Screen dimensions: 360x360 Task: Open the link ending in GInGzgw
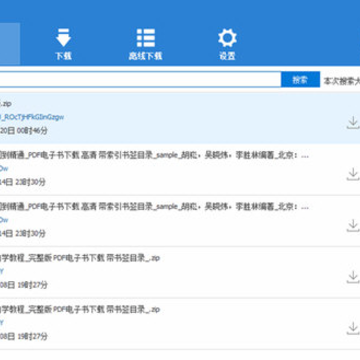pyautogui.click(x=32, y=117)
